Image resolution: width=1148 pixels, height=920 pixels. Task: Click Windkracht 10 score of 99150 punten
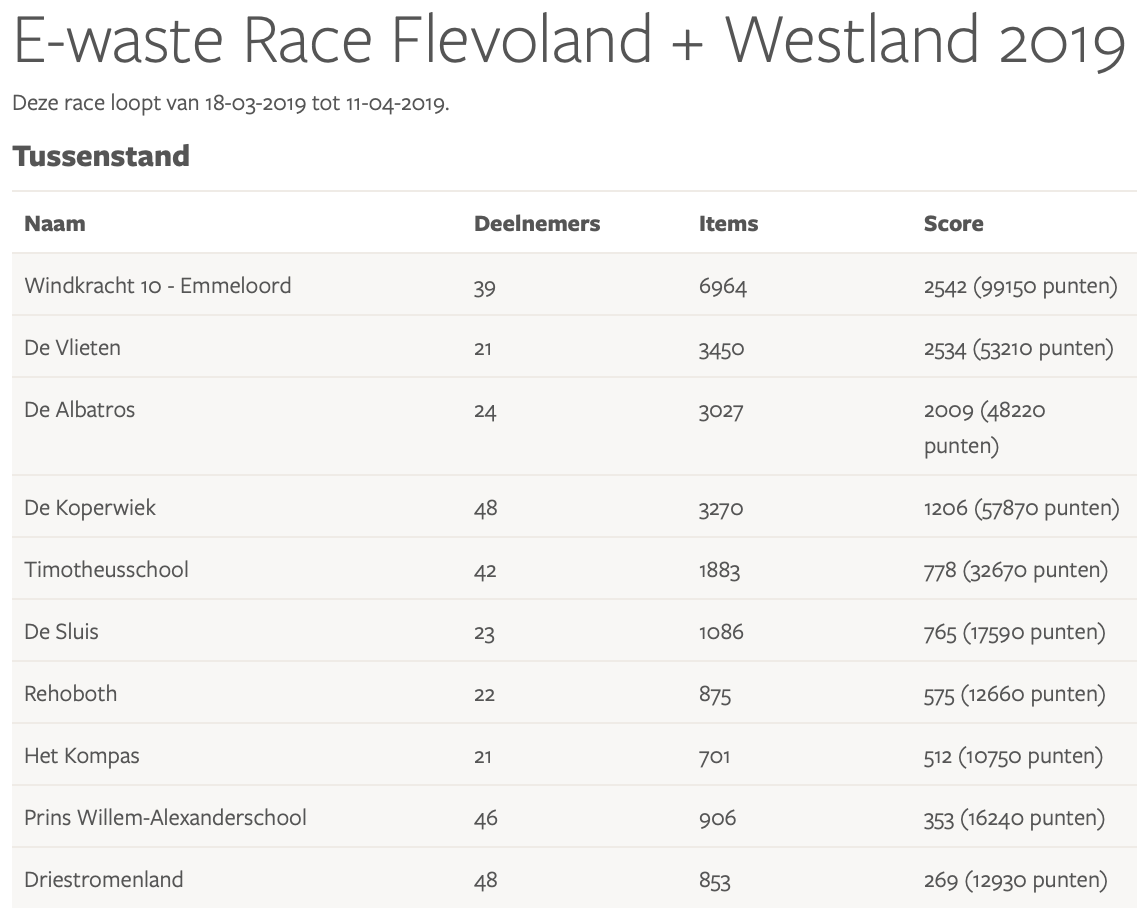point(1020,287)
